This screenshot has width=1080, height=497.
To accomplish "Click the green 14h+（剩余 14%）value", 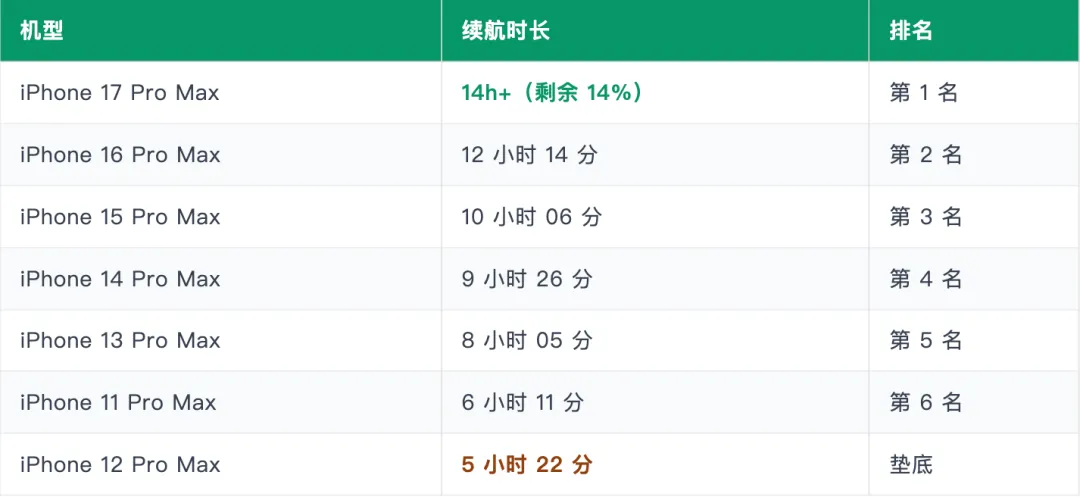I will coord(553,93).
